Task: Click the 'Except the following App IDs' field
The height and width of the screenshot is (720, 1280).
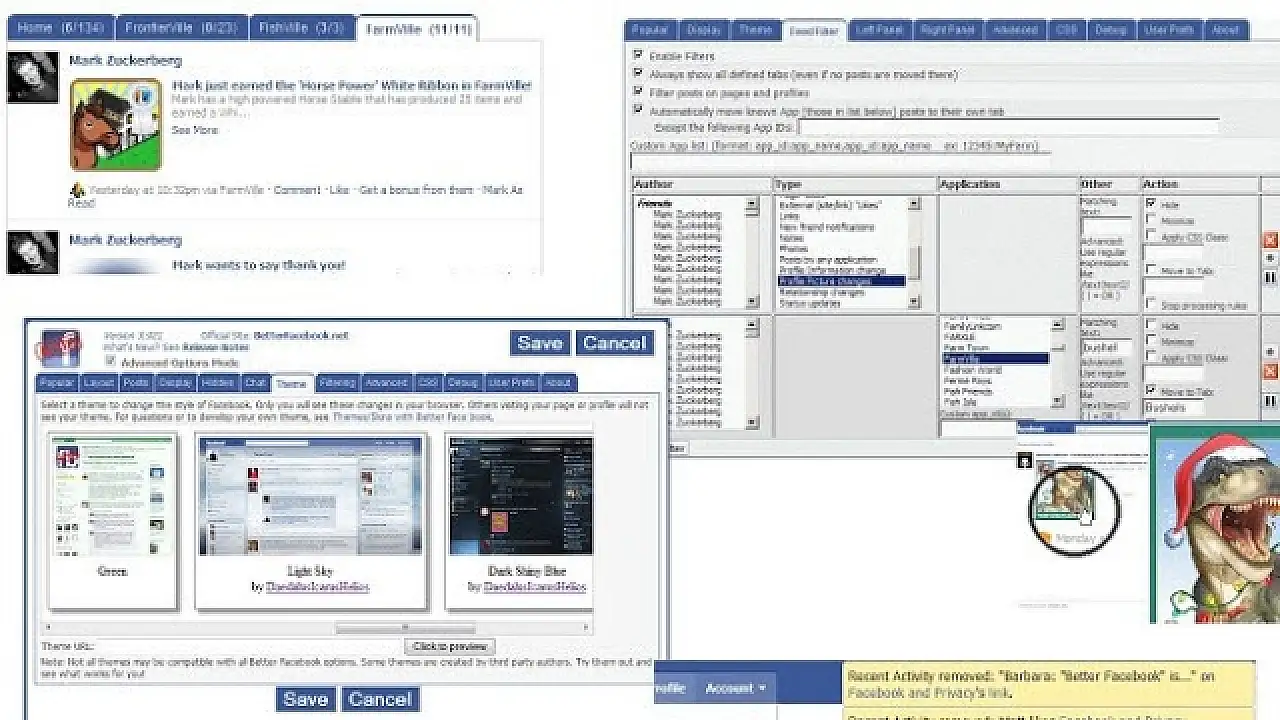Action: click(x=1008, y=128)
